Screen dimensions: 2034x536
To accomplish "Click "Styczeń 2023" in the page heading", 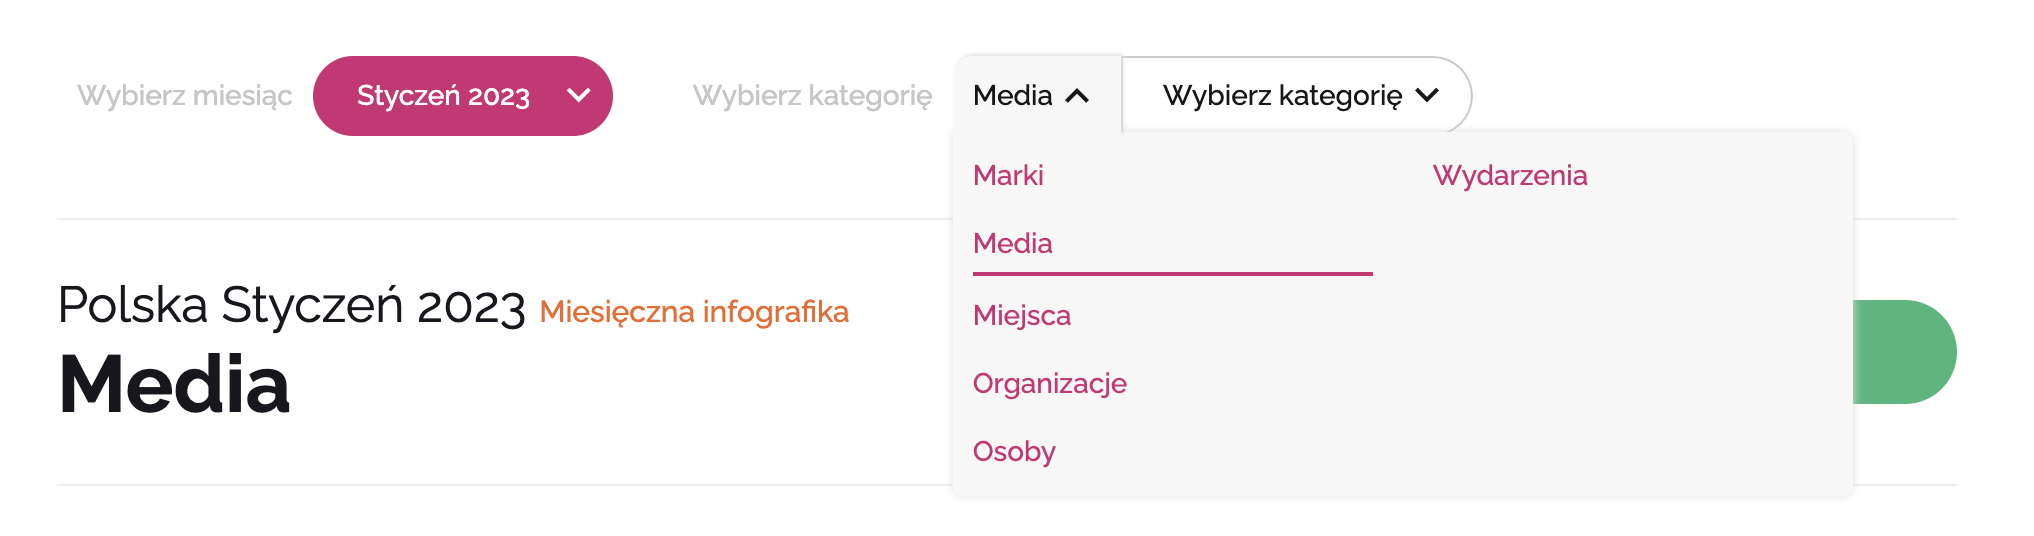I will [x=373, y=306].
